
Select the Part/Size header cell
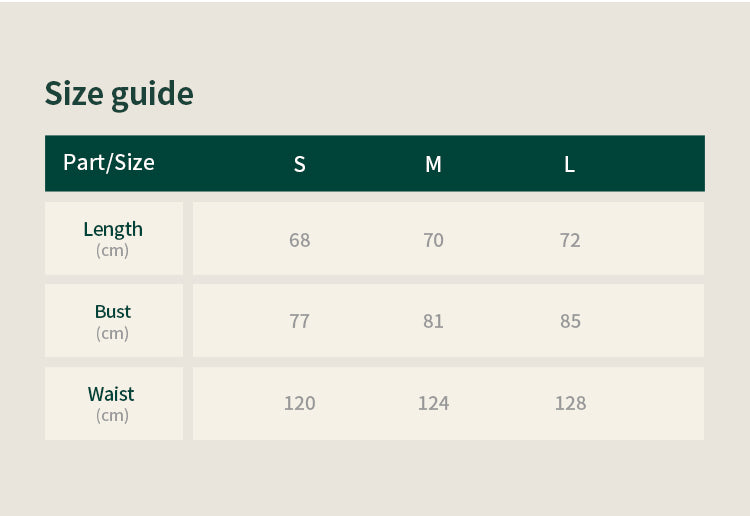pos(109,162)
